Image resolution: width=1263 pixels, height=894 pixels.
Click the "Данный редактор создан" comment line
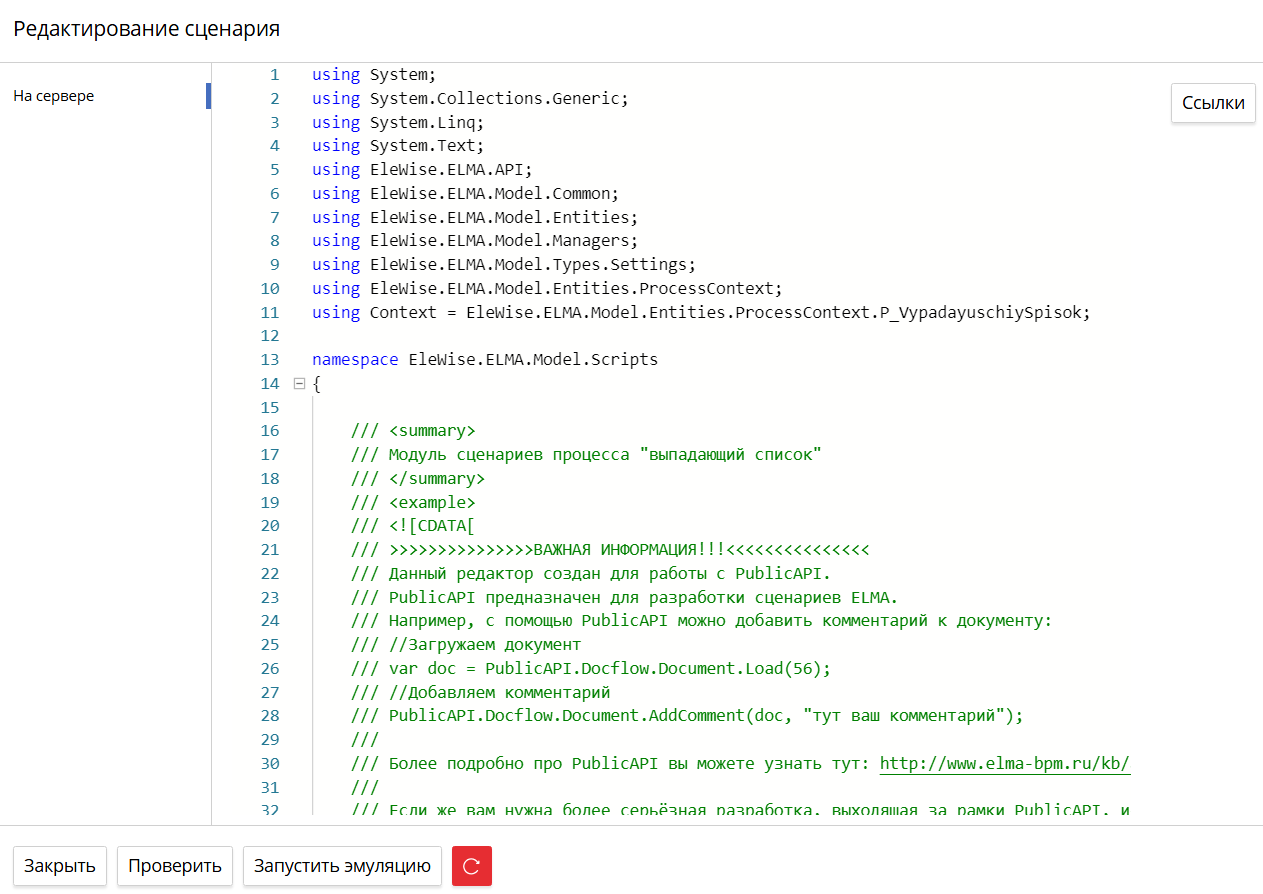[591, 573]
